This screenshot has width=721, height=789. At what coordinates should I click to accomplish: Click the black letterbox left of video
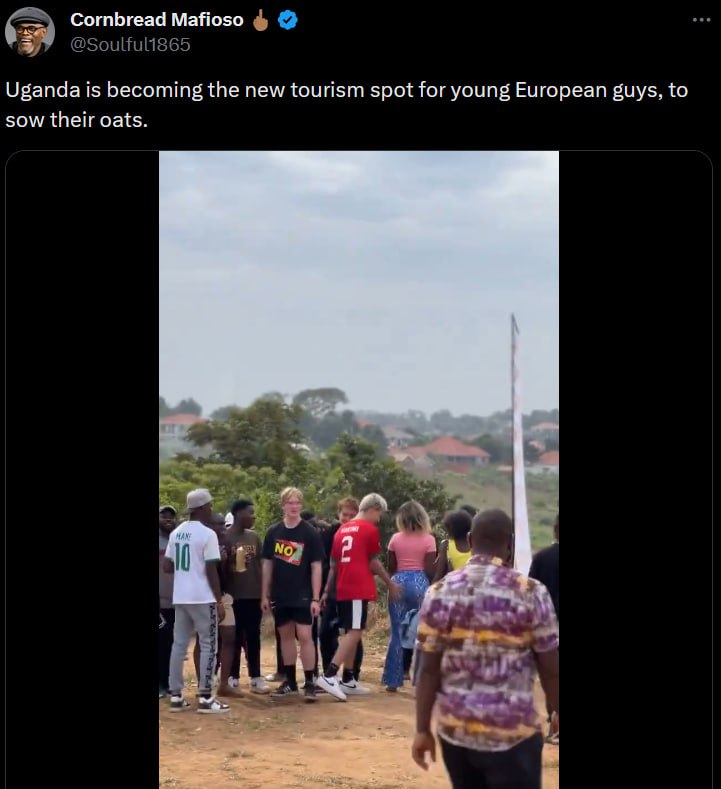(83, 469)
